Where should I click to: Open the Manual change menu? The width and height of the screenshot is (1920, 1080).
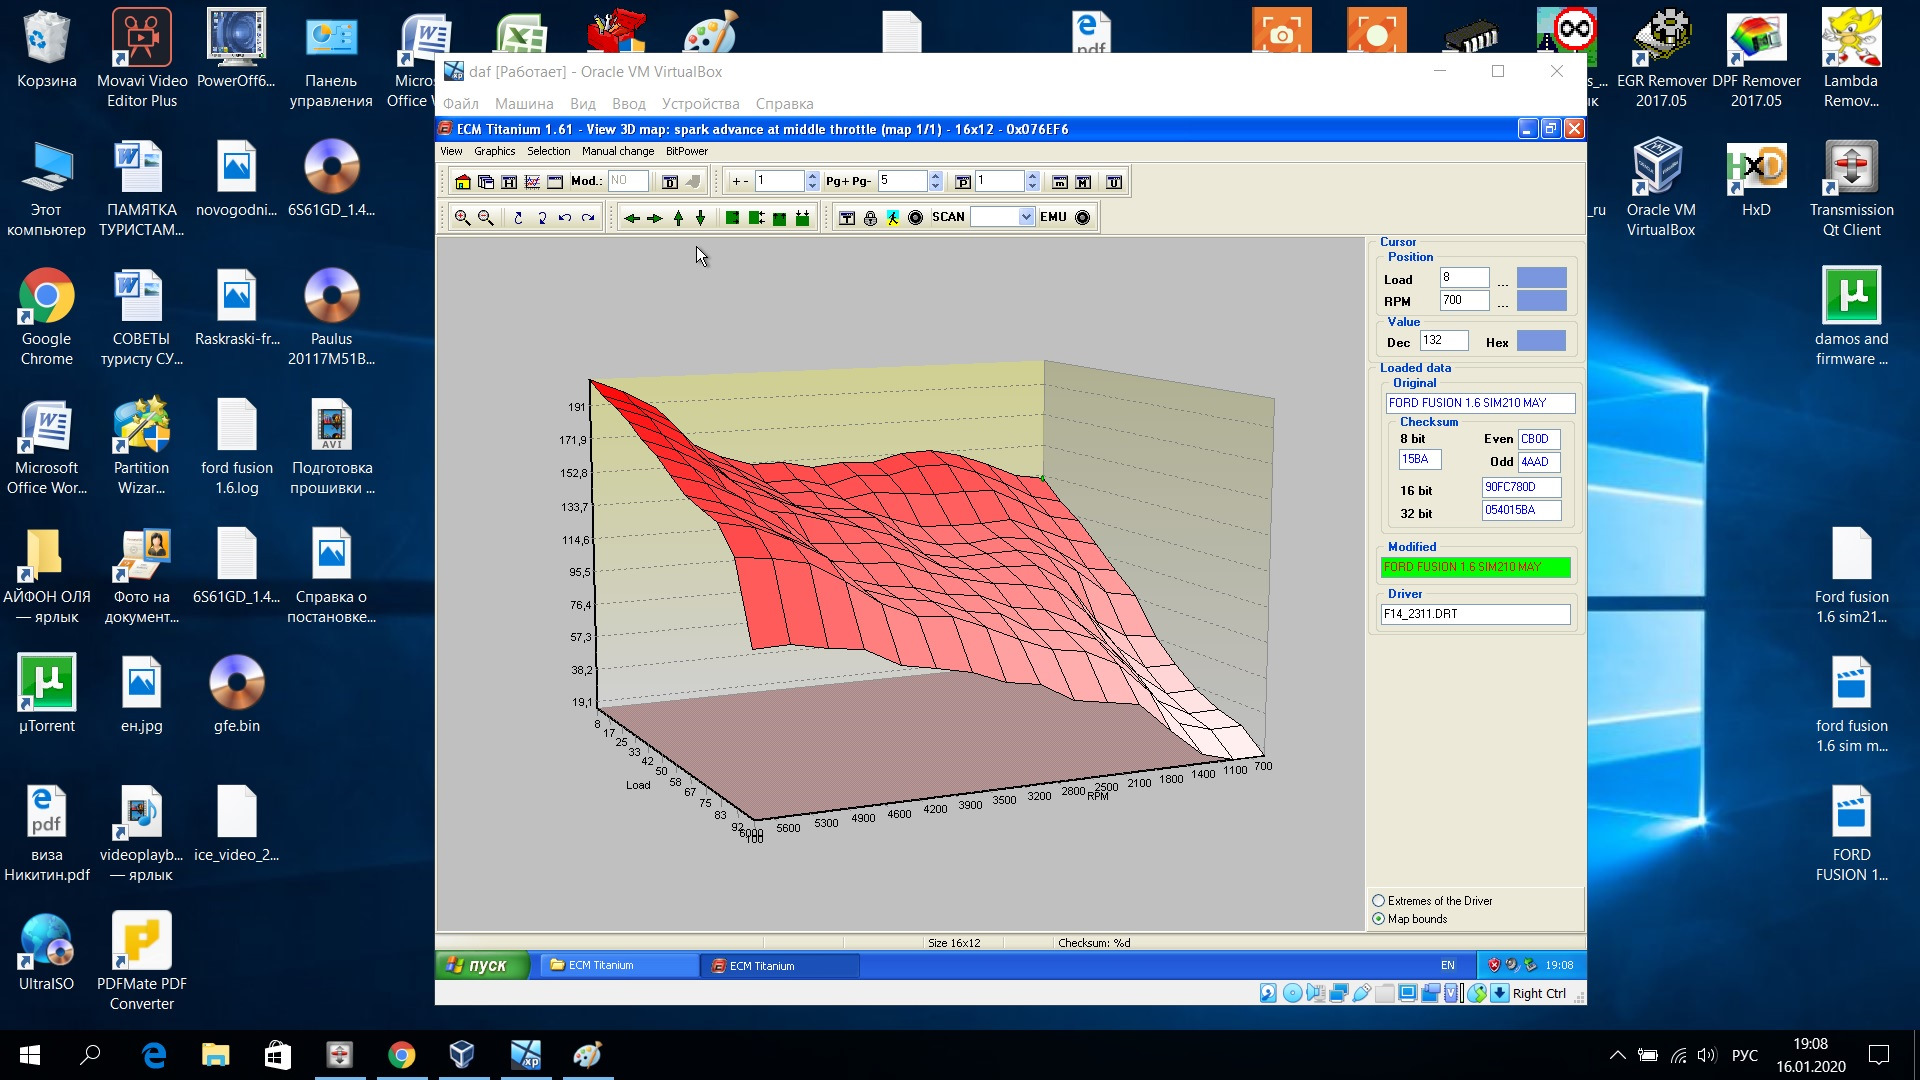tap(617, 152)
